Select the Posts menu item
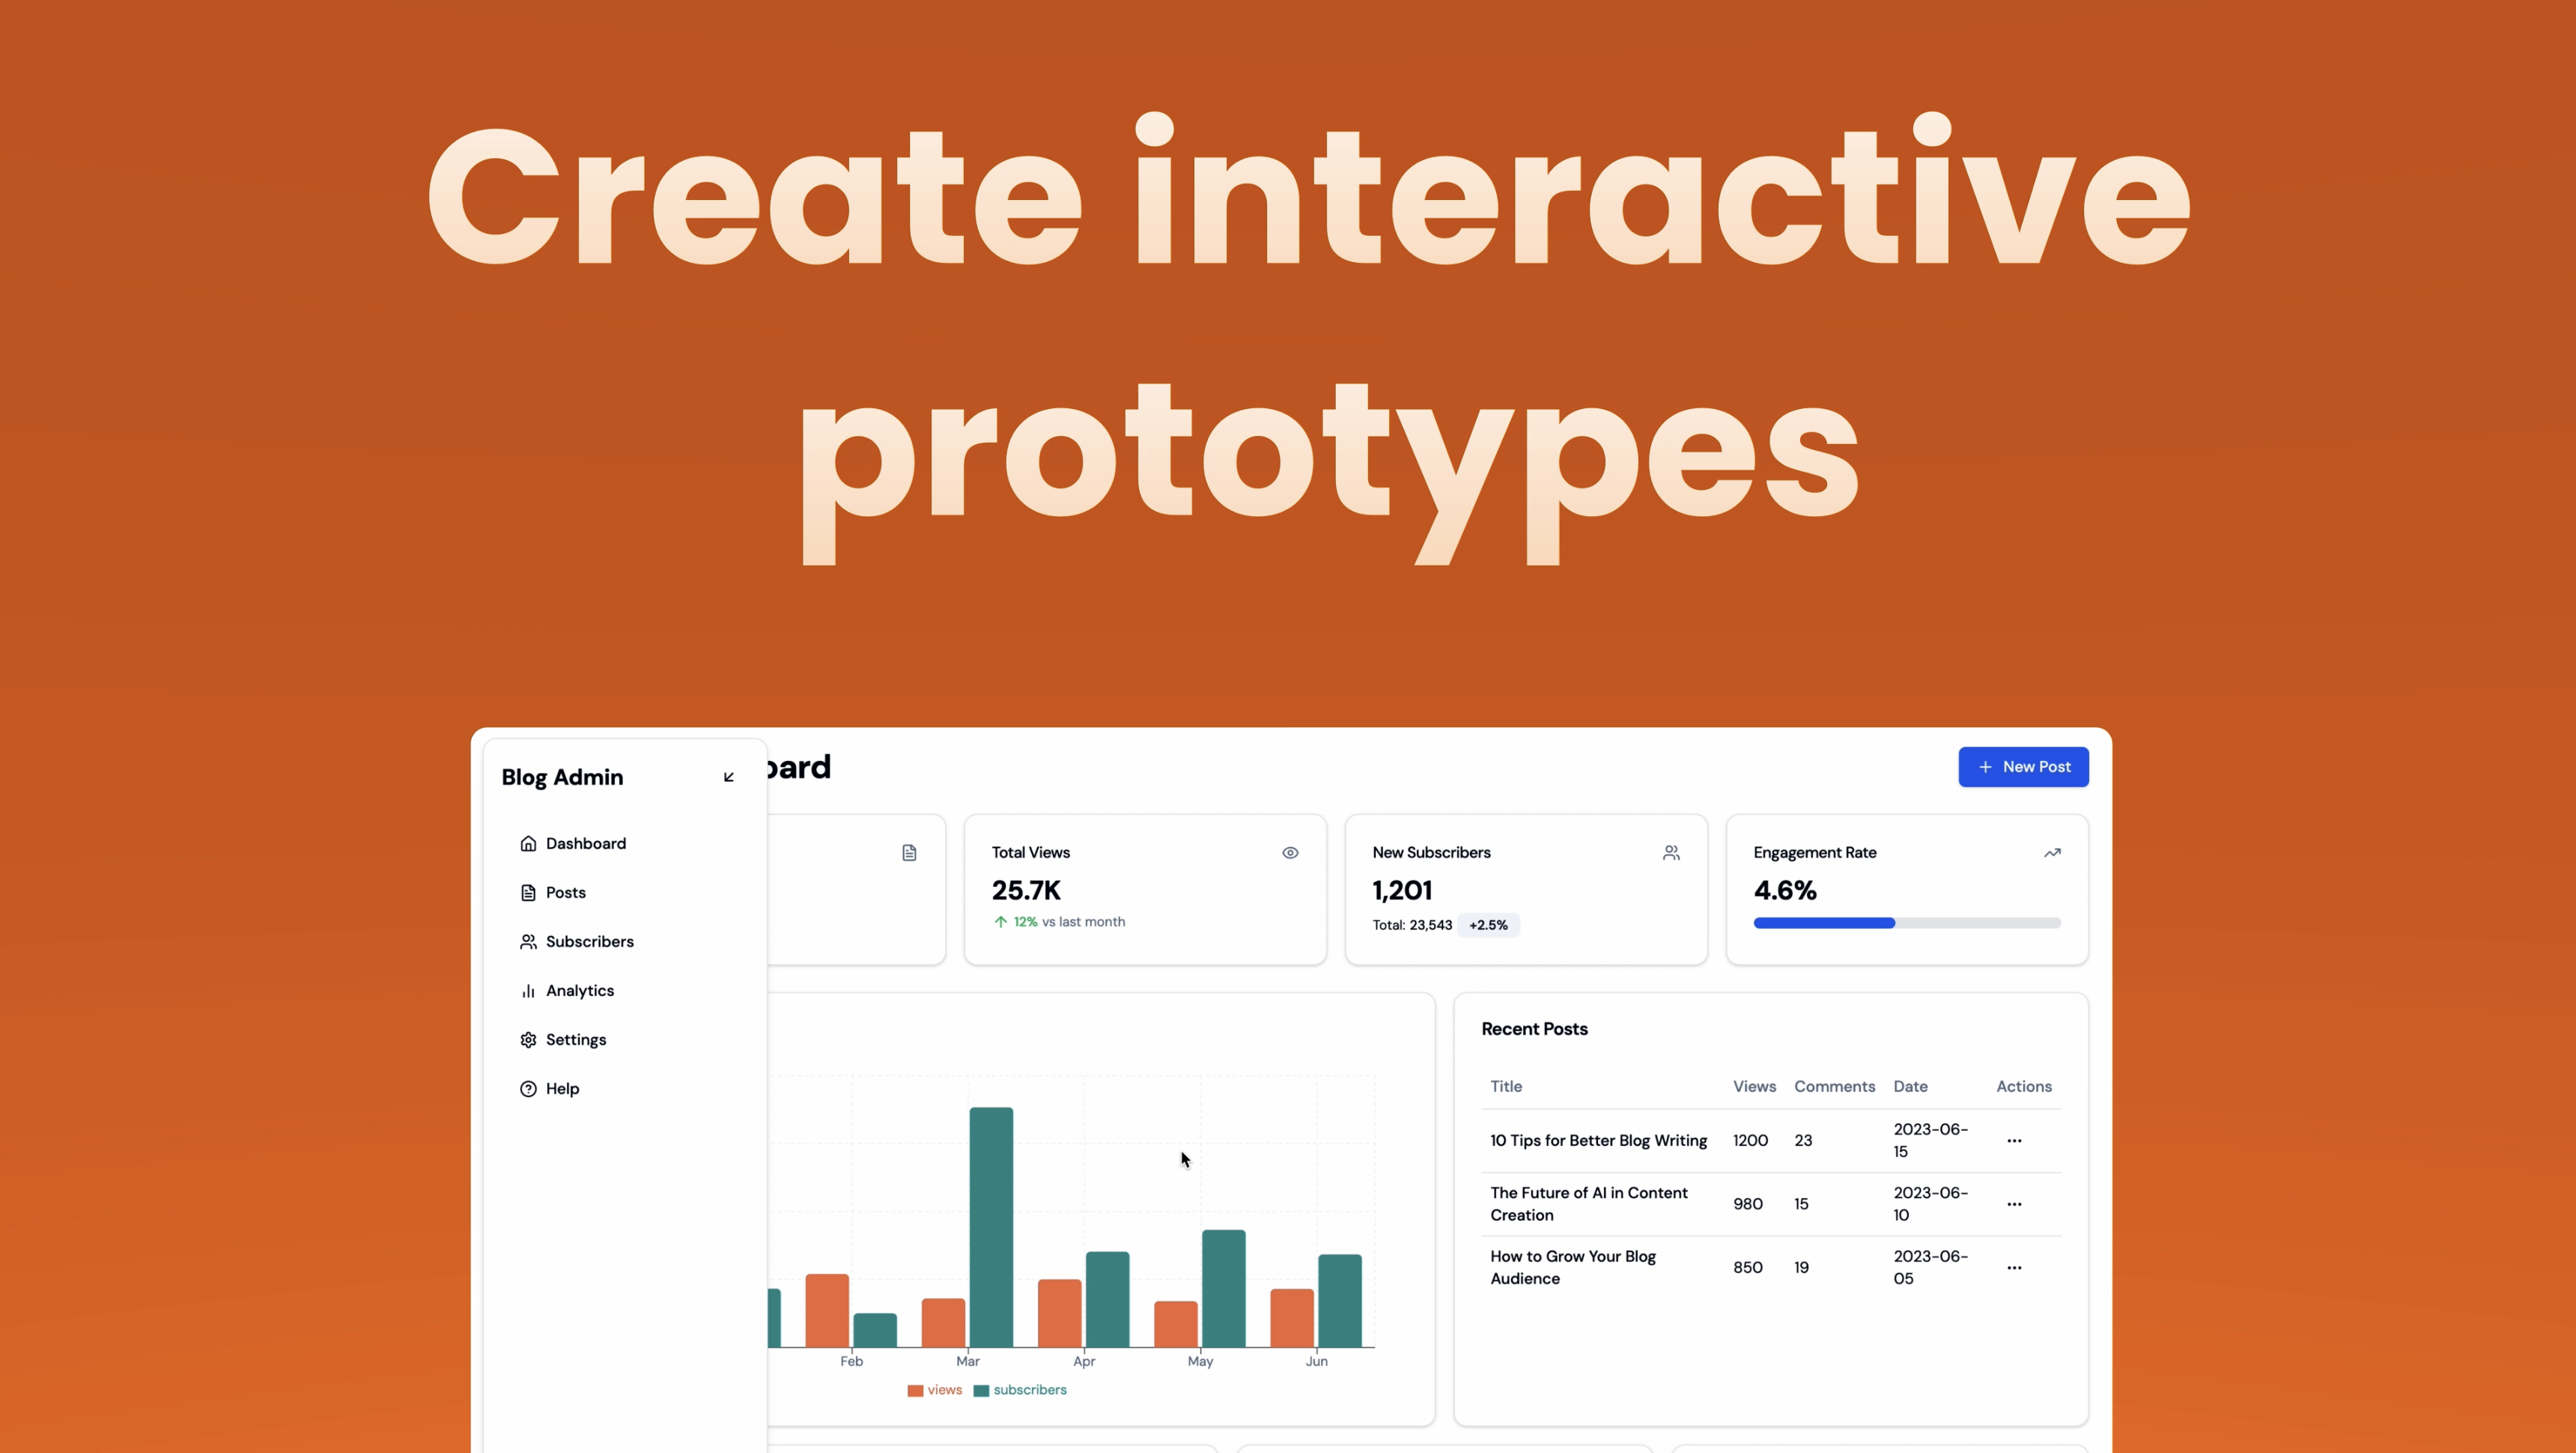Screen dimensions: 2576x1453 click(565, 892)
